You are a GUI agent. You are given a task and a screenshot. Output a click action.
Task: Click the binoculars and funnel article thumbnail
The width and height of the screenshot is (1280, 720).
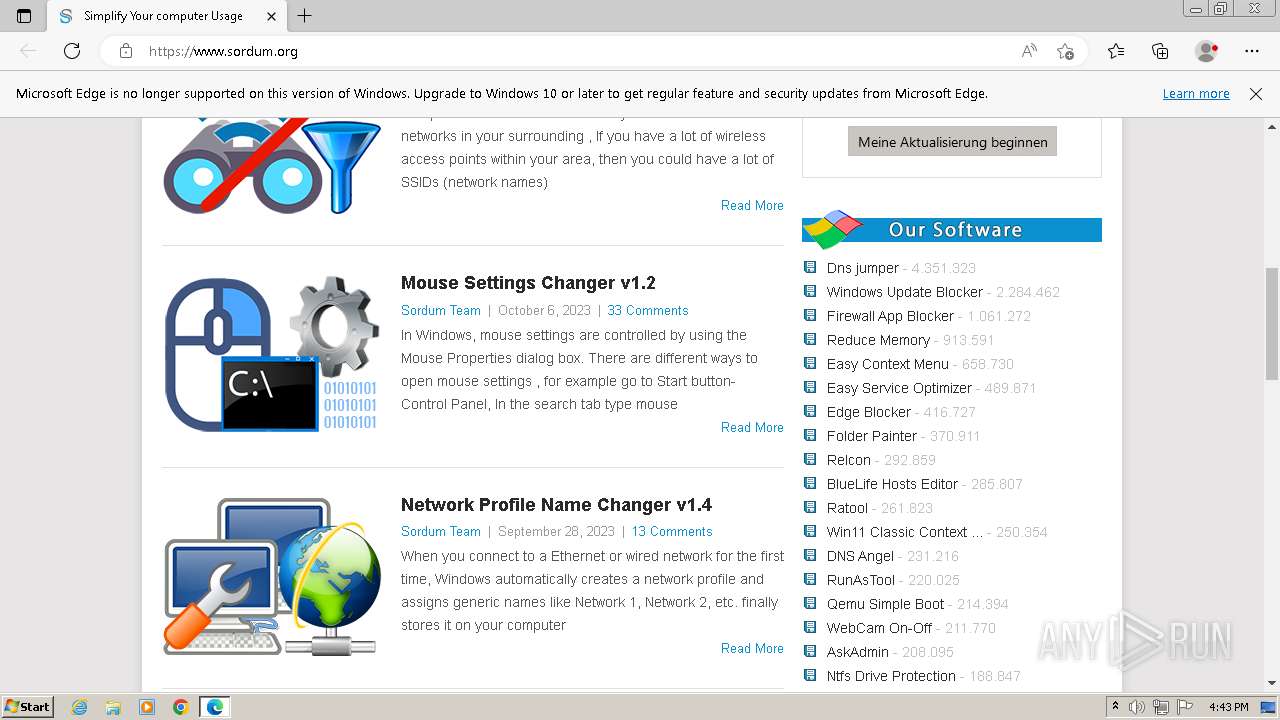pos(271,166)
